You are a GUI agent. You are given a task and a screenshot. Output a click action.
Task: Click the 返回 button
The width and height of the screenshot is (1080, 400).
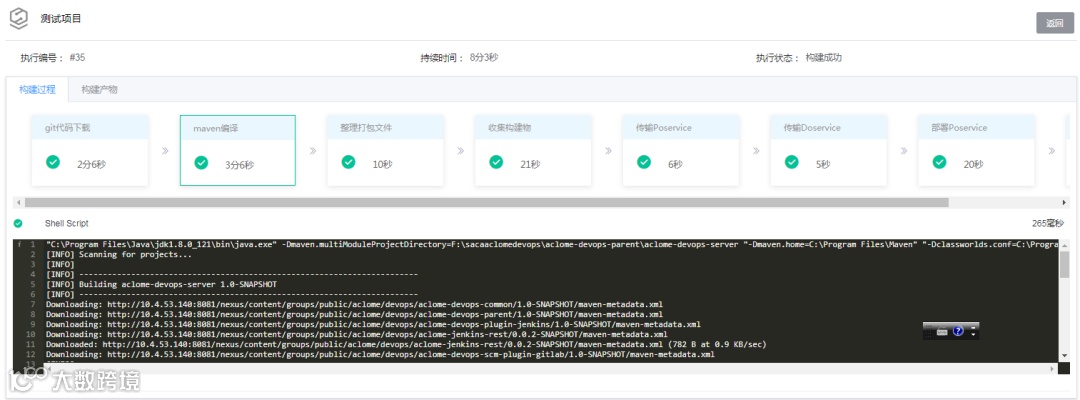pos(1055,23)
